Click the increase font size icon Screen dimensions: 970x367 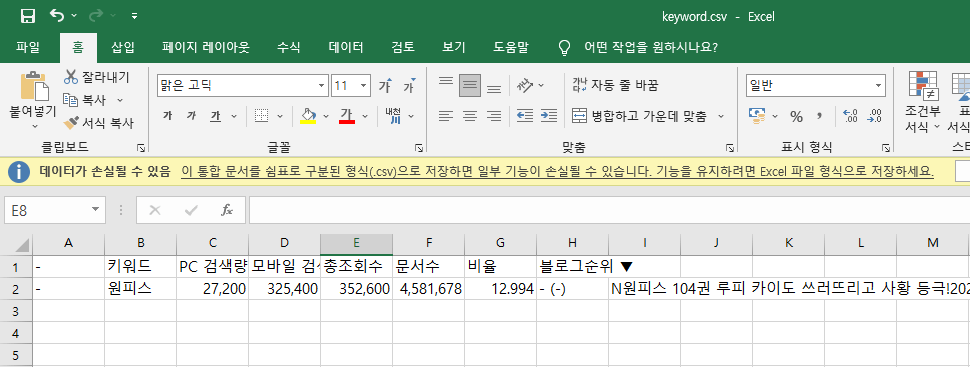tap(385, 86)
